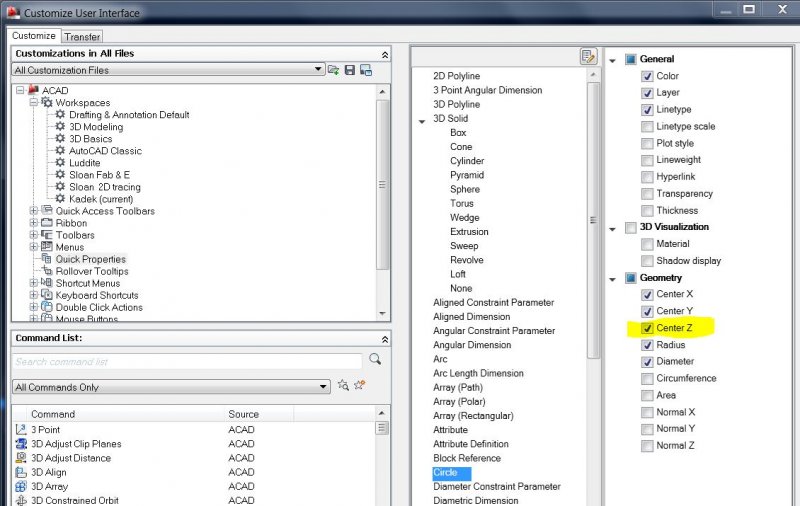Click the Menus node icon
Screen dimensions: 800x506
coord(46,246)
